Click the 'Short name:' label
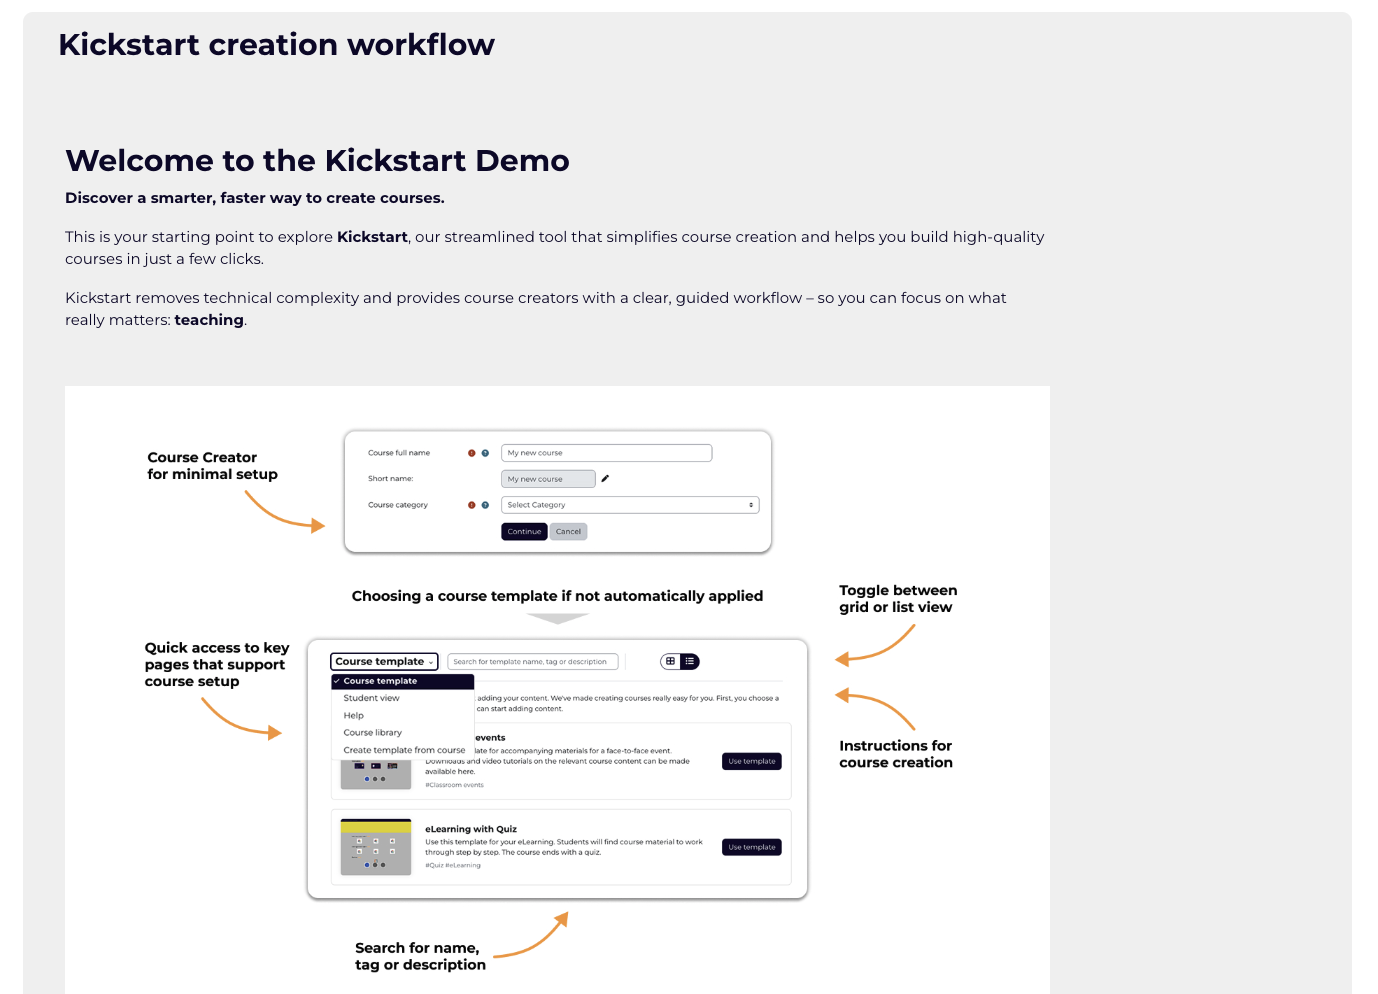 [x=390, y=479]
